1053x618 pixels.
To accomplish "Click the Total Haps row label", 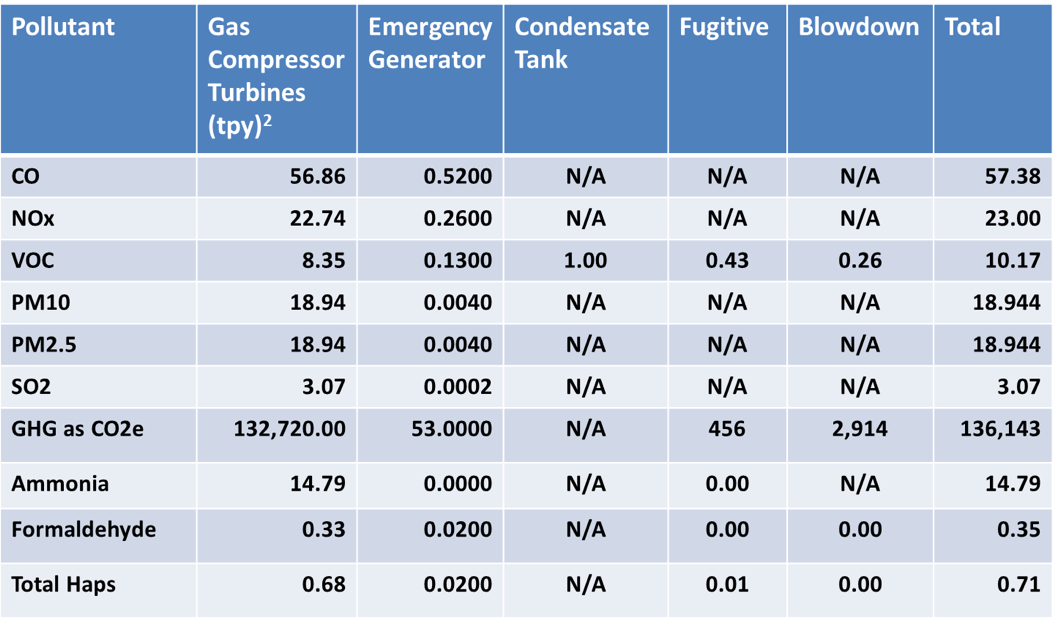I will [x=64, y=584].
